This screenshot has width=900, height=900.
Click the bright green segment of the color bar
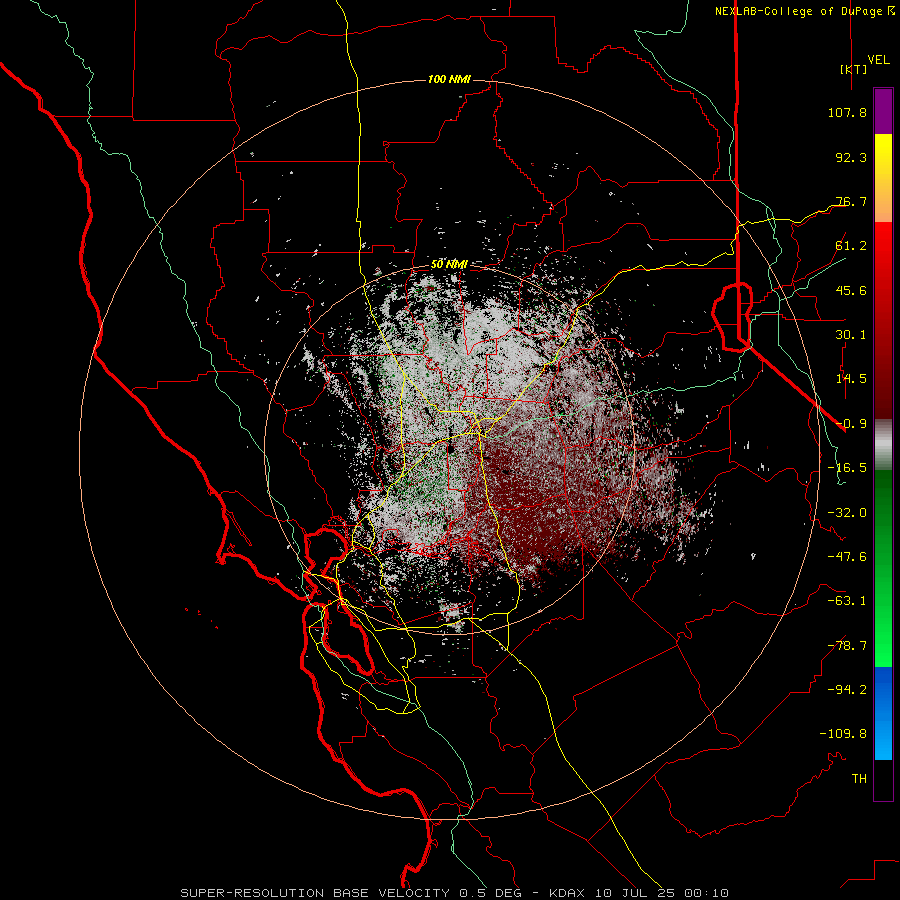click(883, 620)
